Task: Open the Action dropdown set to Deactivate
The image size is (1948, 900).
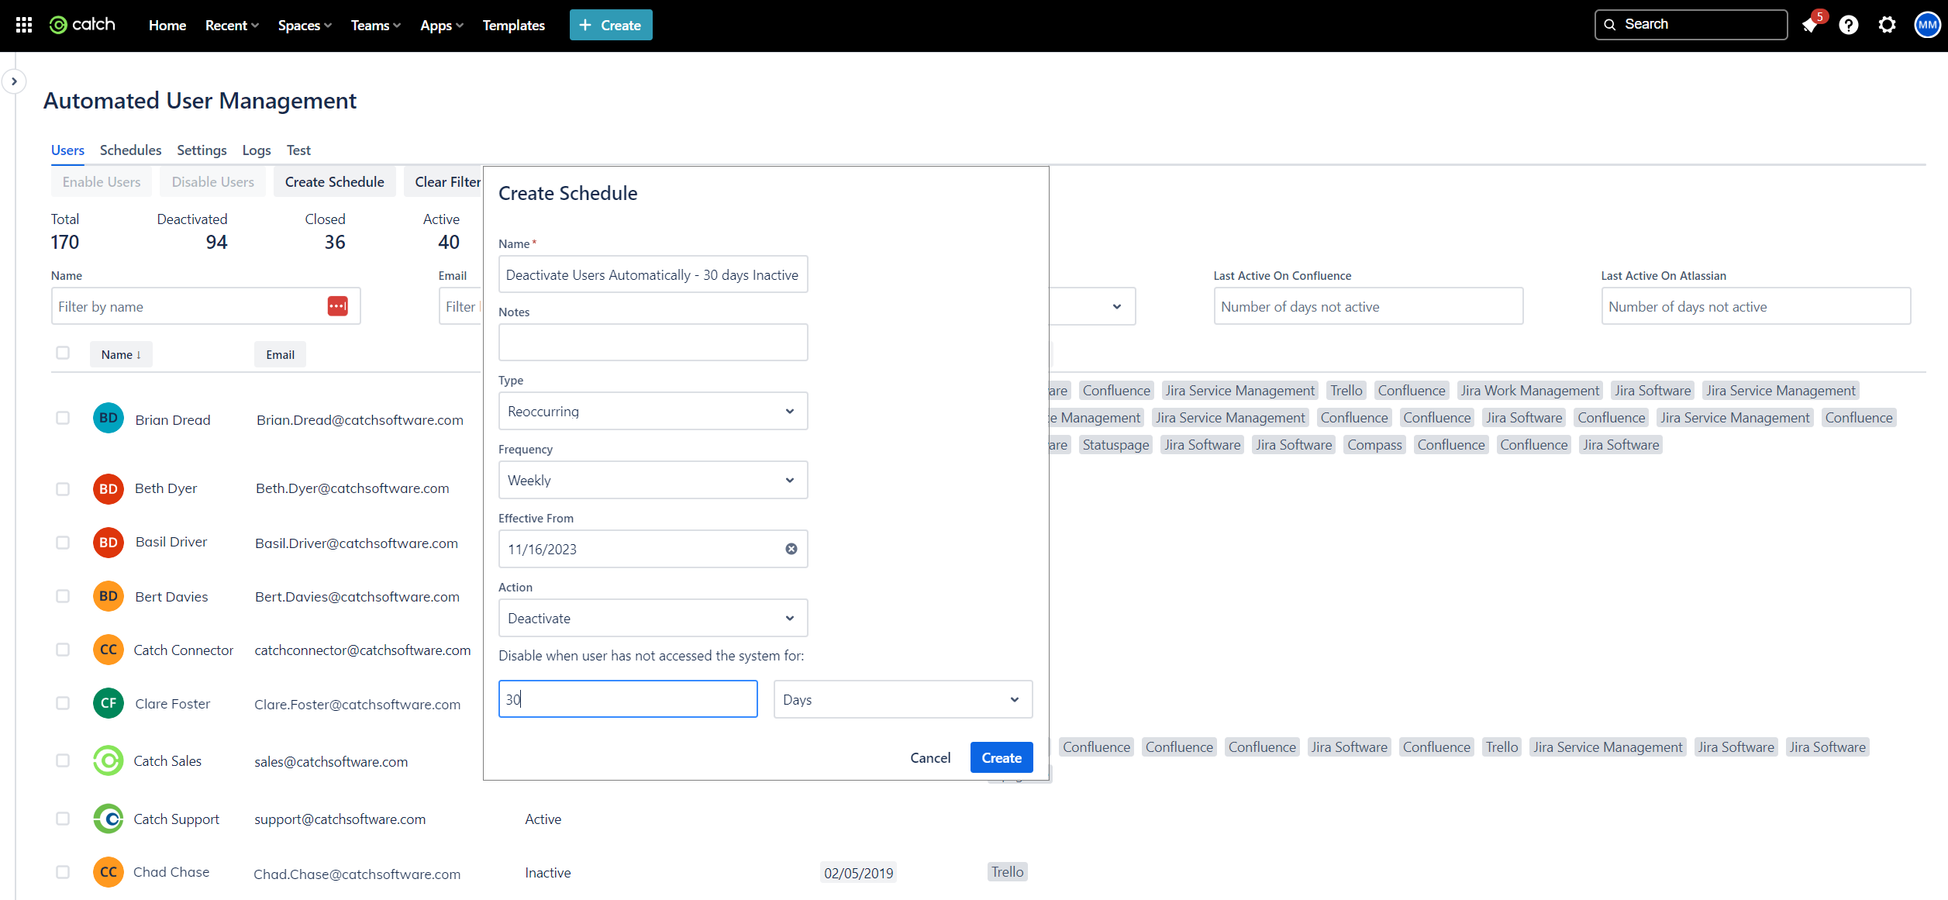Action: [653, 618]
